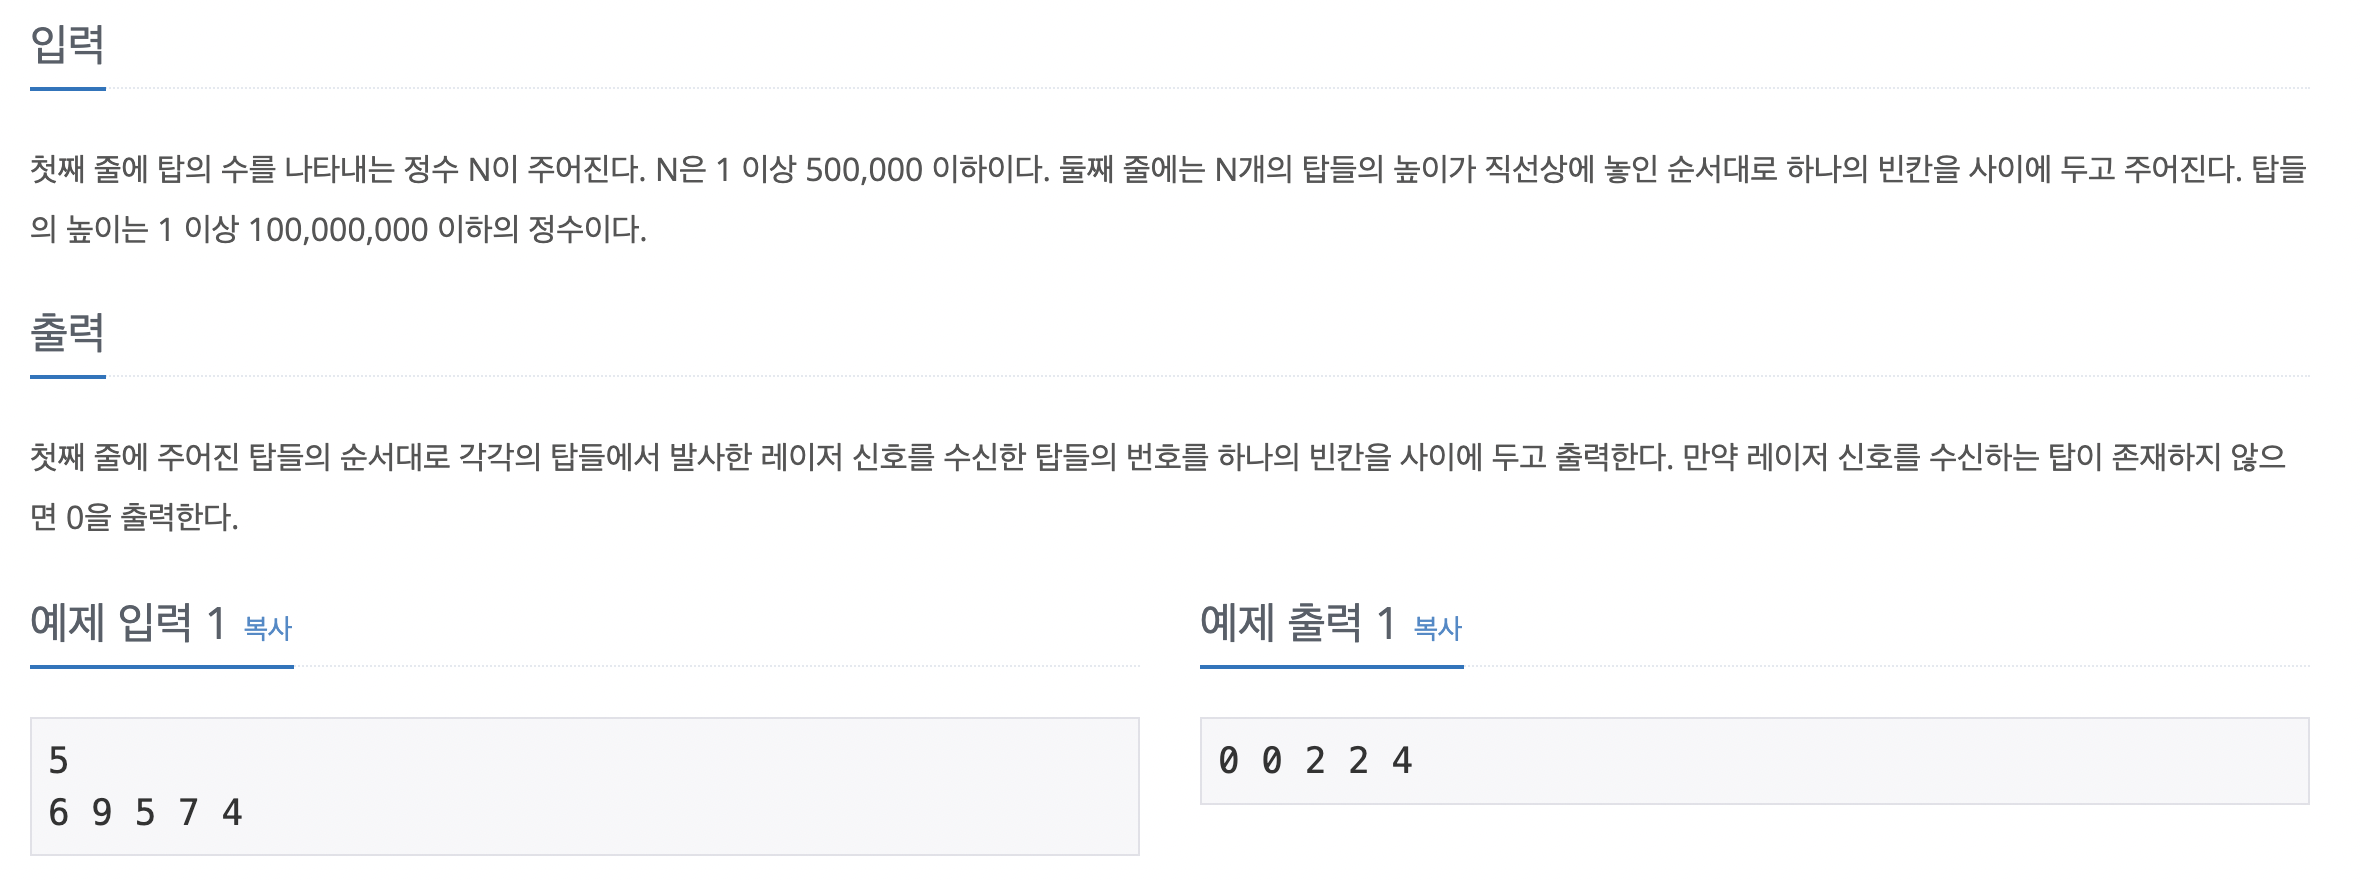
Task: Click the 복사 link next to 예제 출력 1
Action: pyautogui.click(x=1438, y=628)
